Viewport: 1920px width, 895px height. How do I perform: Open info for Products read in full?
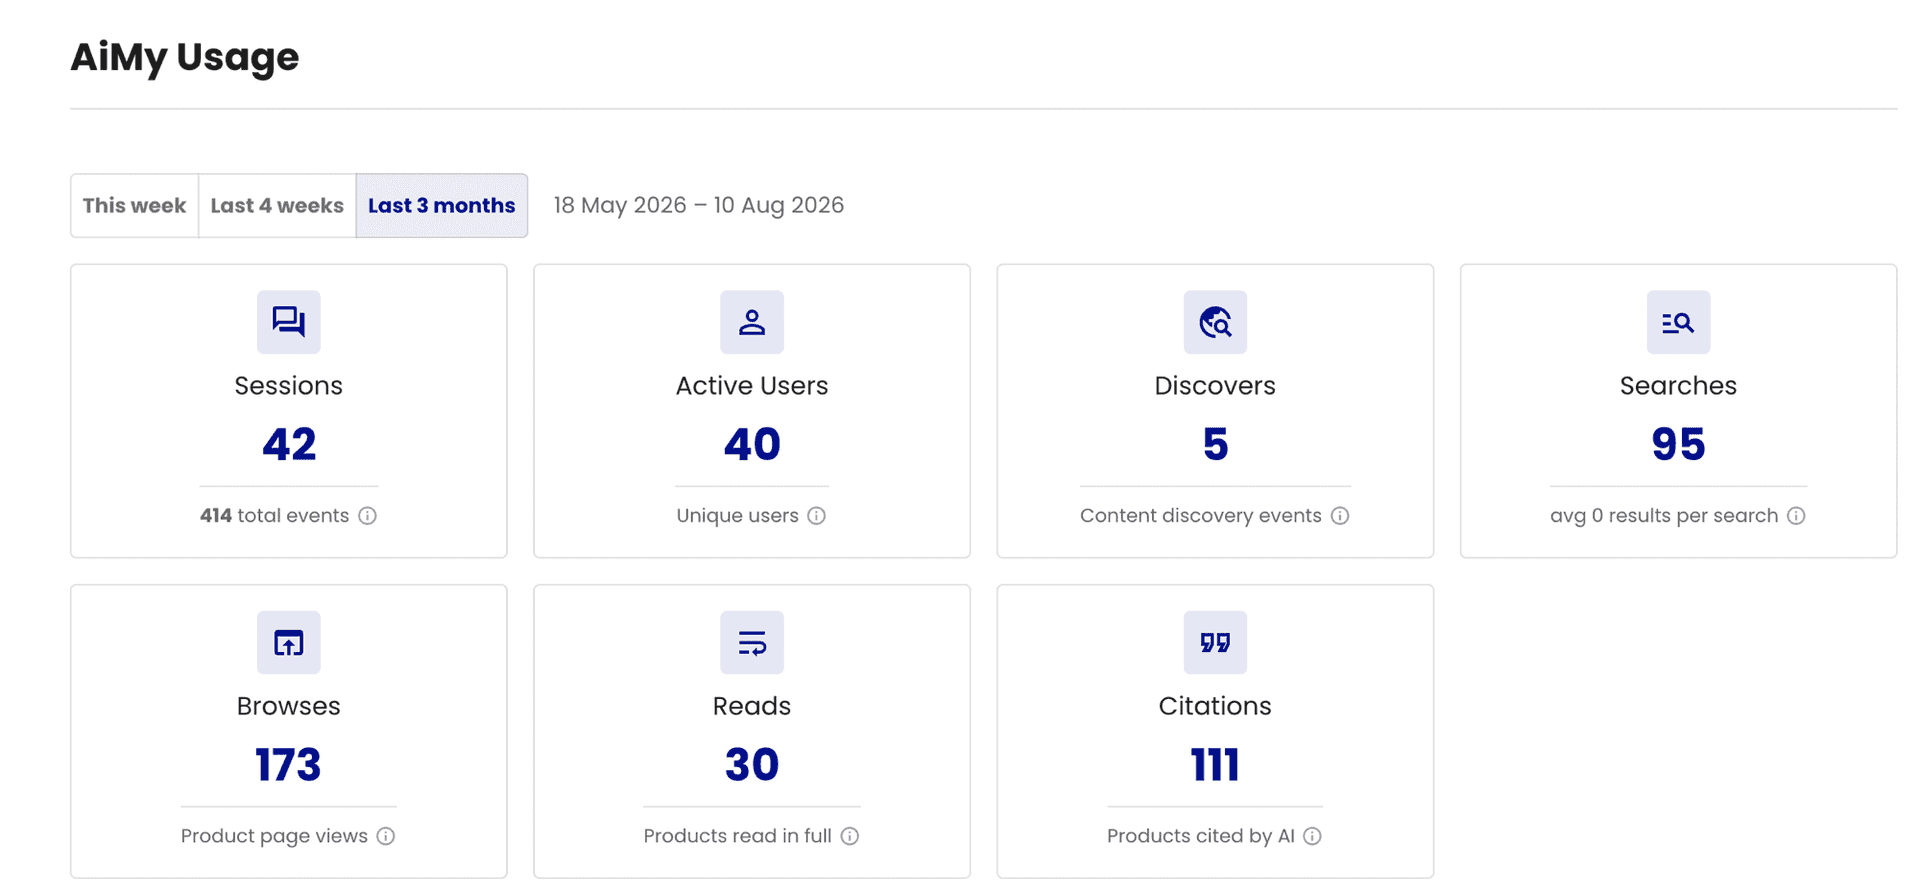850,836
